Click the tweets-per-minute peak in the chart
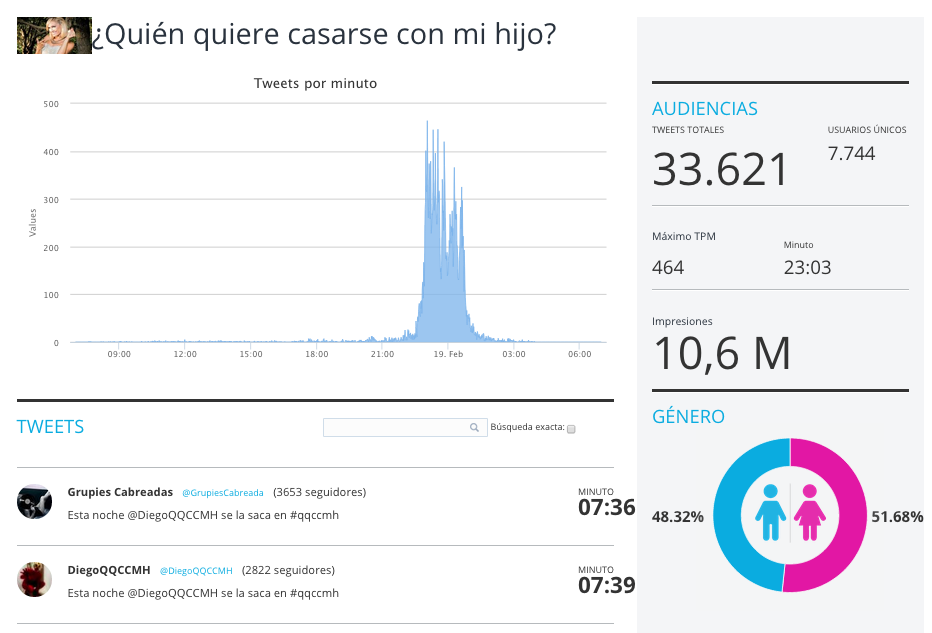 click(427, 122)
